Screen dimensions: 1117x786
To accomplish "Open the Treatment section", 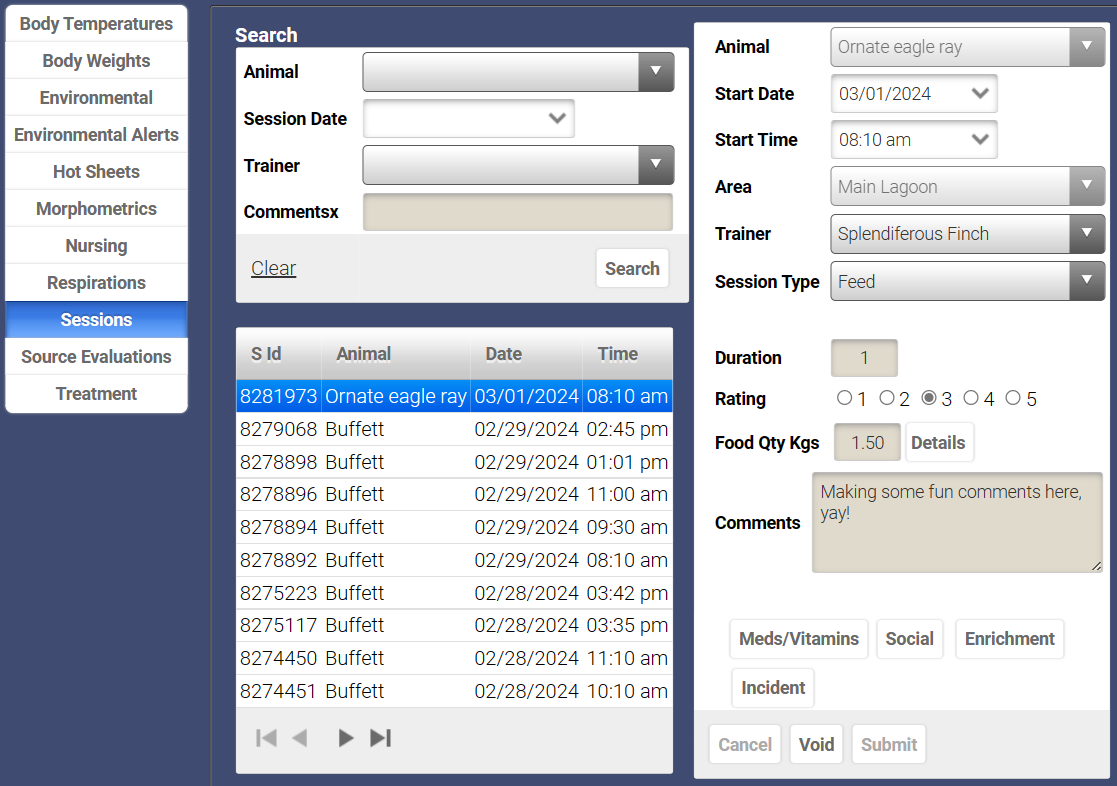I will pos(96,393).
